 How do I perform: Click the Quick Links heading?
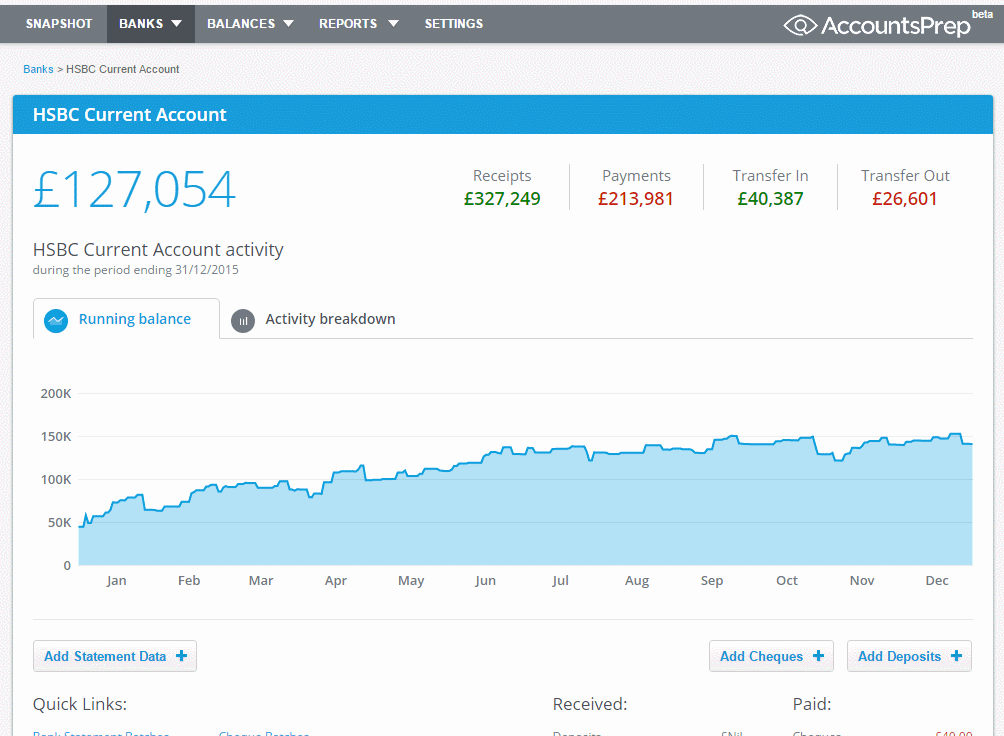click(x=80, y=704)
